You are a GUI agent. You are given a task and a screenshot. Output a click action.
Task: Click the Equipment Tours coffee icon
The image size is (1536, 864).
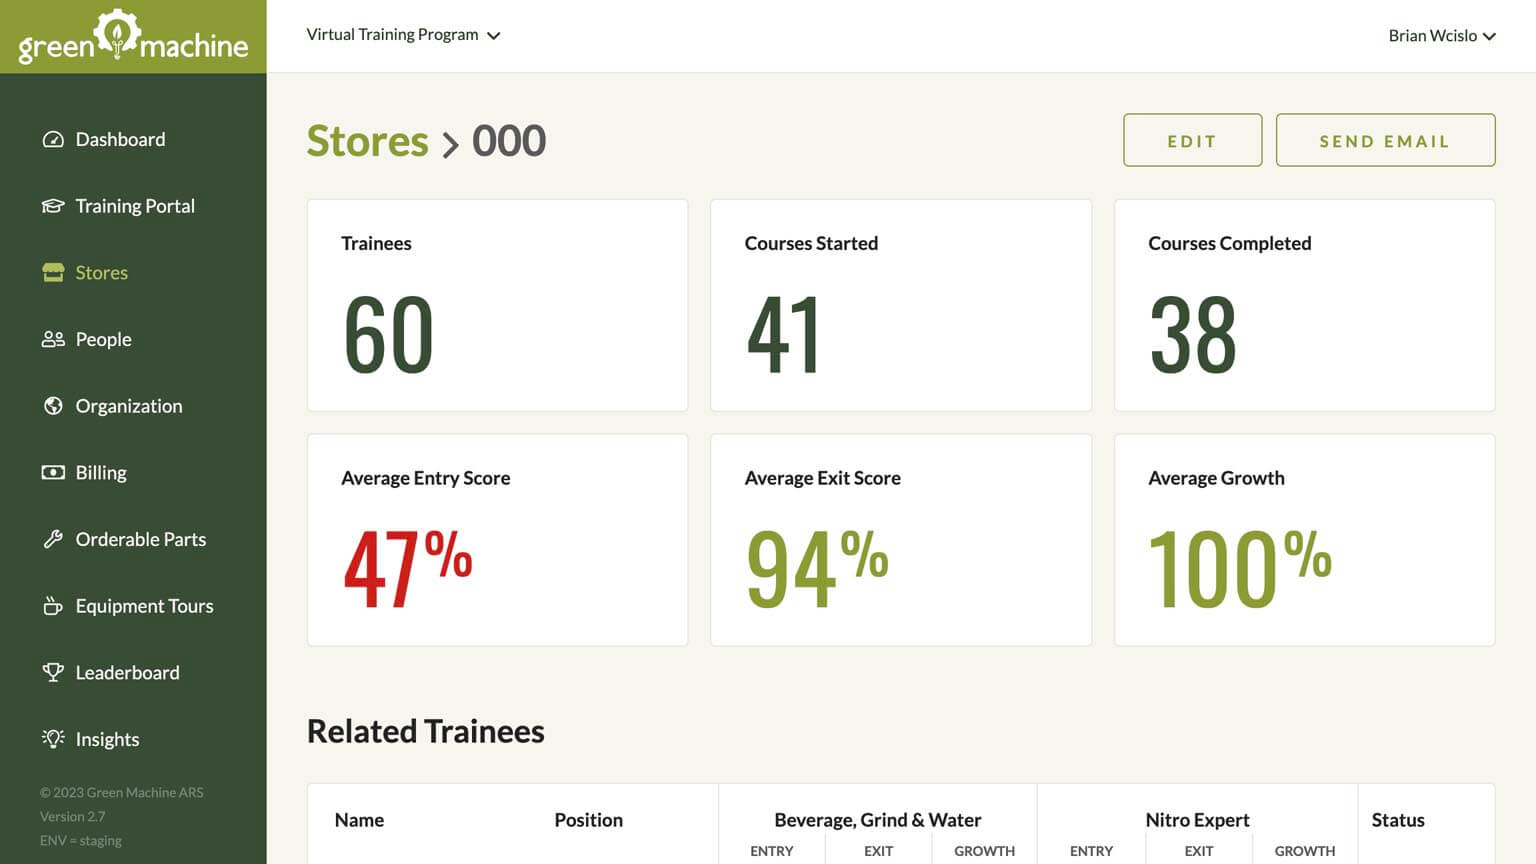point(53,606)
